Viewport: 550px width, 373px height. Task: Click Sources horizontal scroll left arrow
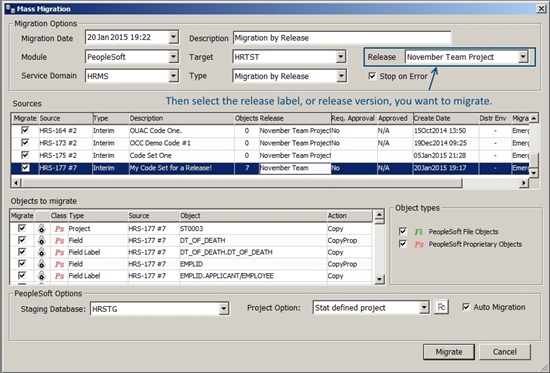tap(16, 182)
